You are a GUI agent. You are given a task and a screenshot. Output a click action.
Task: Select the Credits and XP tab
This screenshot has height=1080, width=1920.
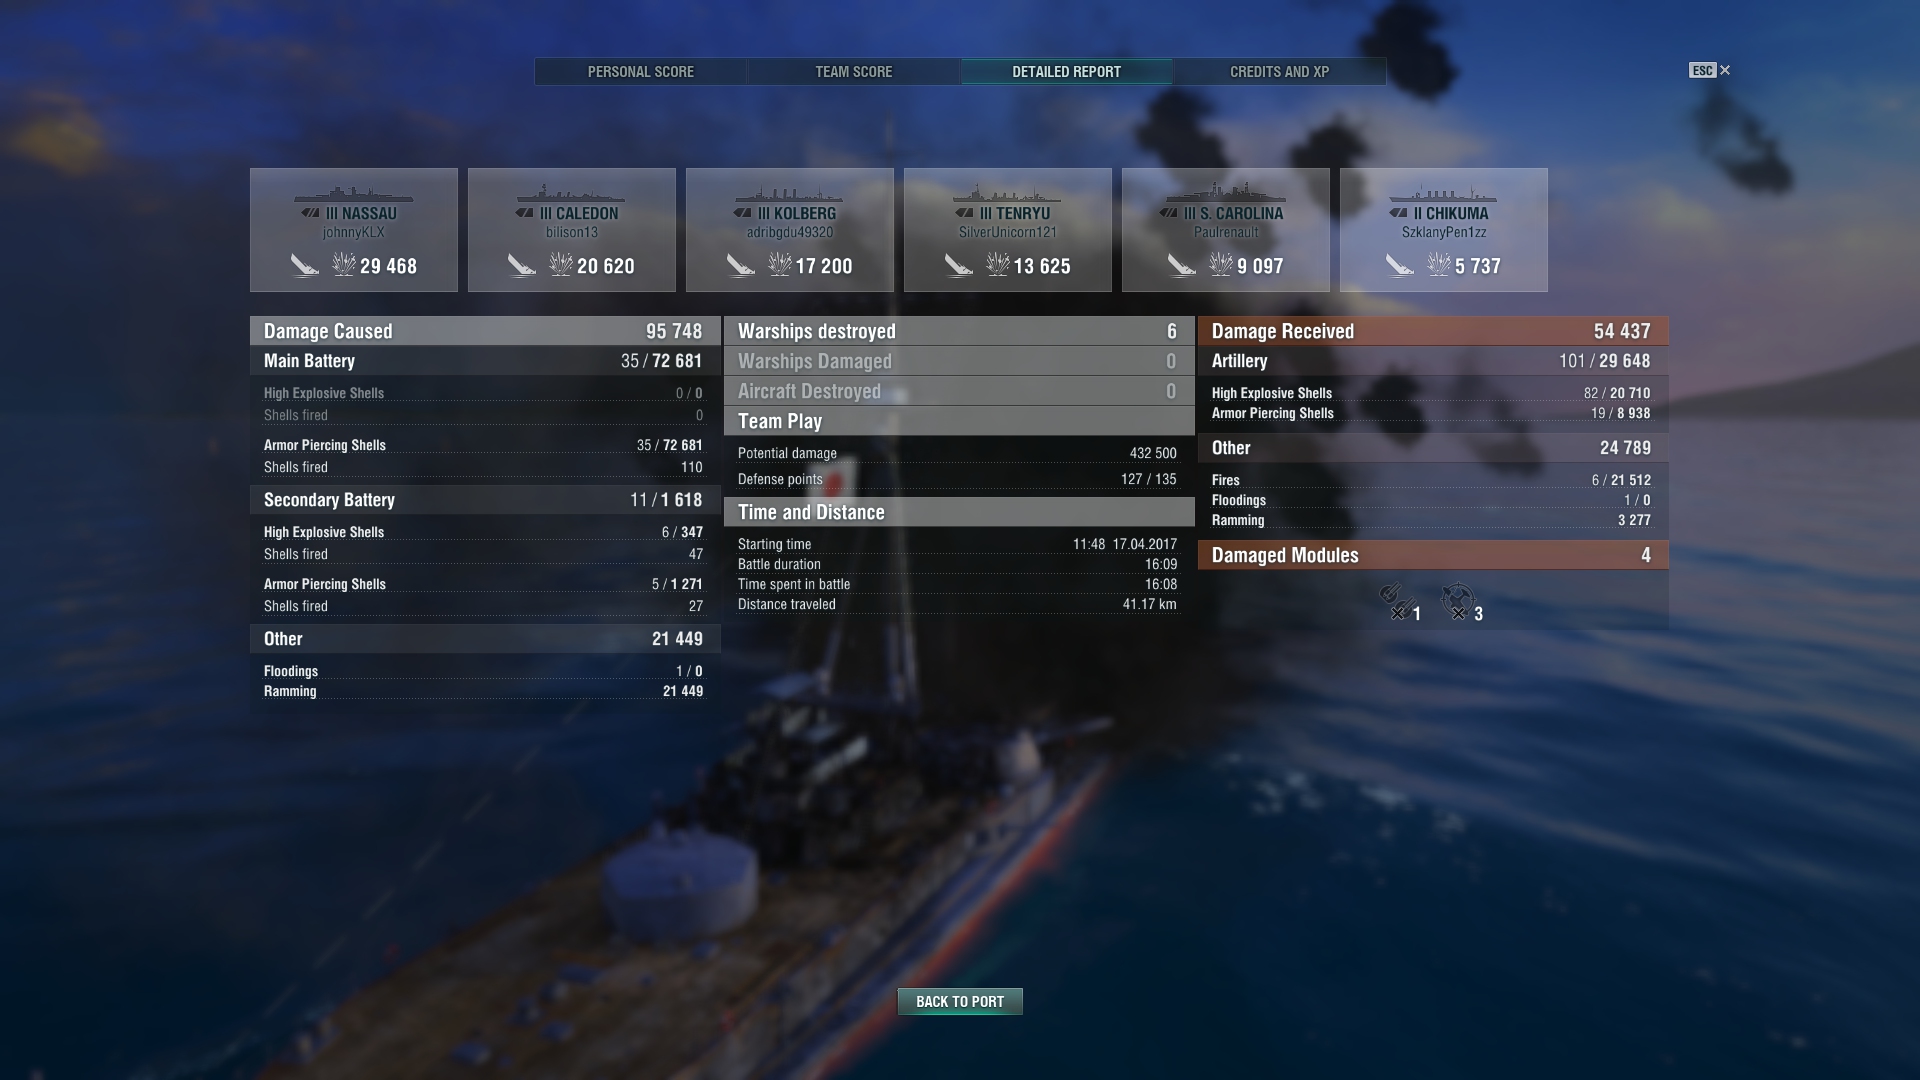tap(1279, 72)
